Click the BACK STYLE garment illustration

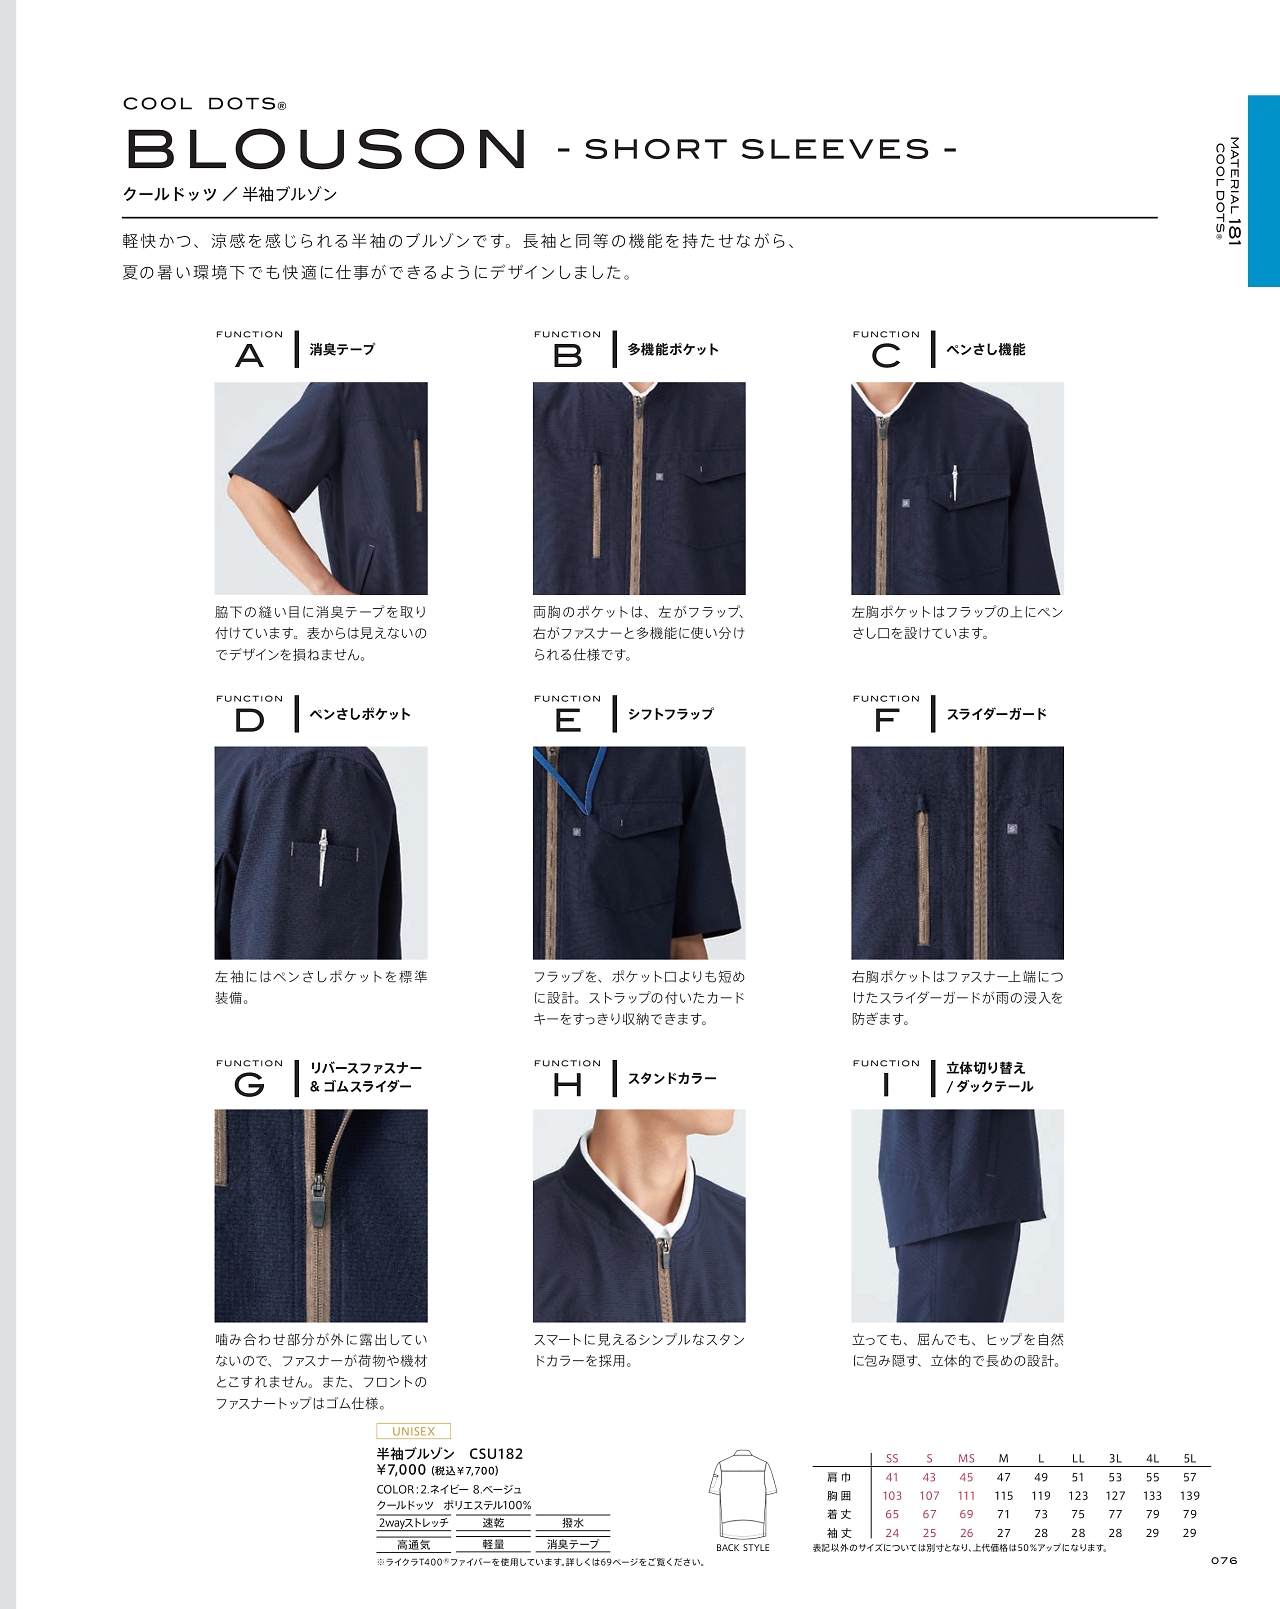click(743, 1493)
